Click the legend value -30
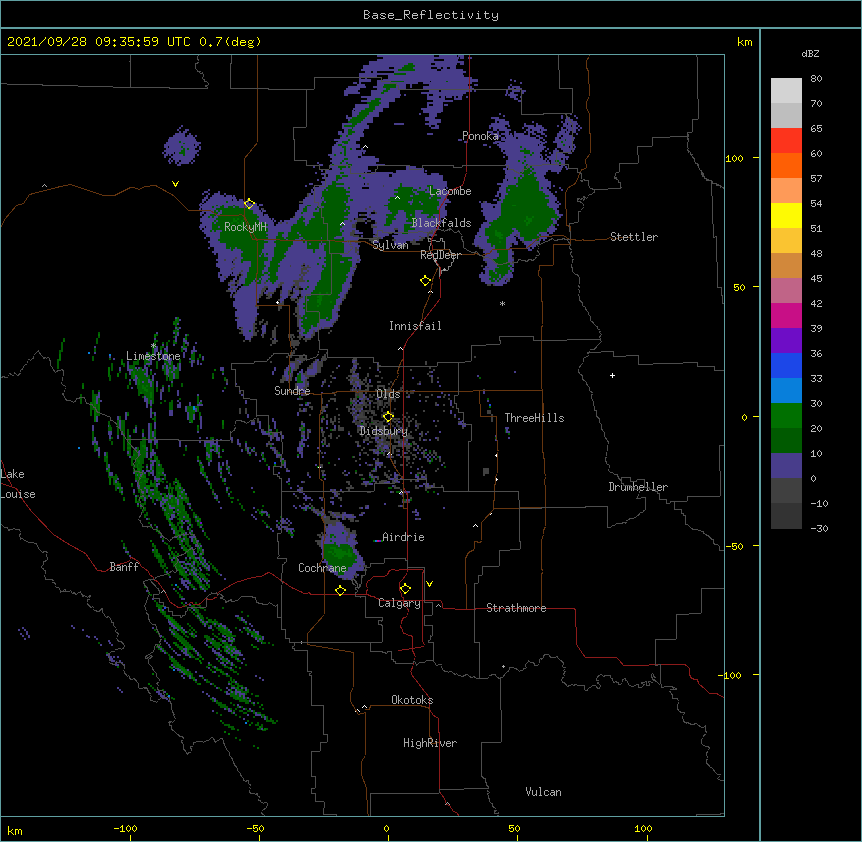 point(819,528)
